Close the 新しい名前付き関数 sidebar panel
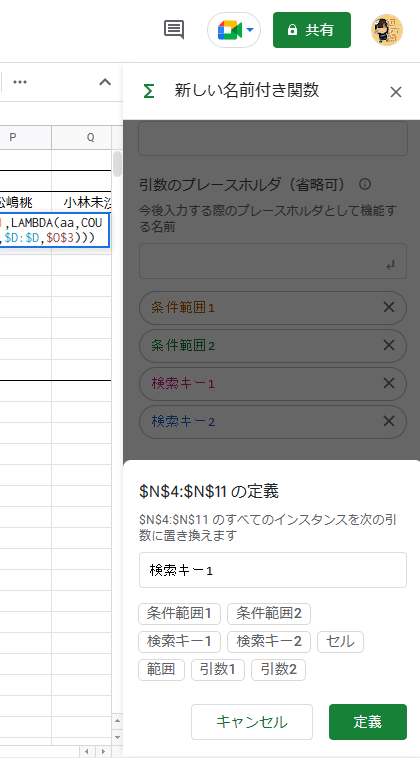 click(396, 92)
